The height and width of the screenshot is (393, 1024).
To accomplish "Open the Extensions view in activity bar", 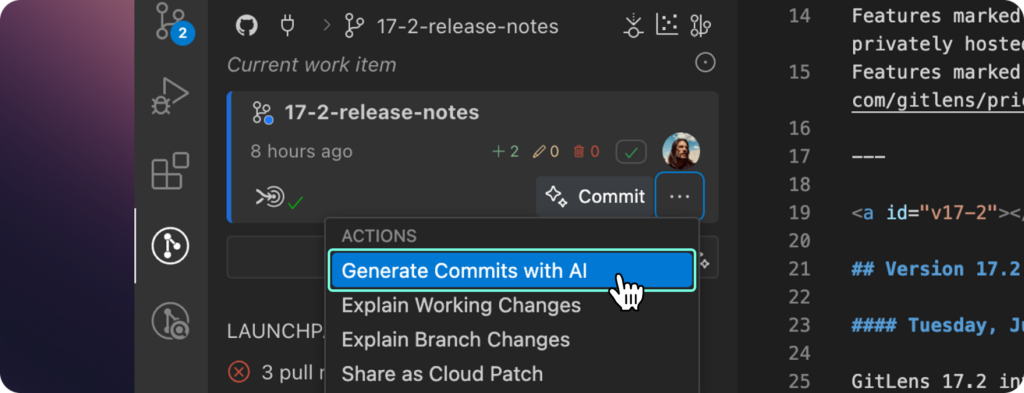I will pyautogui.click(x=170, y=171).
